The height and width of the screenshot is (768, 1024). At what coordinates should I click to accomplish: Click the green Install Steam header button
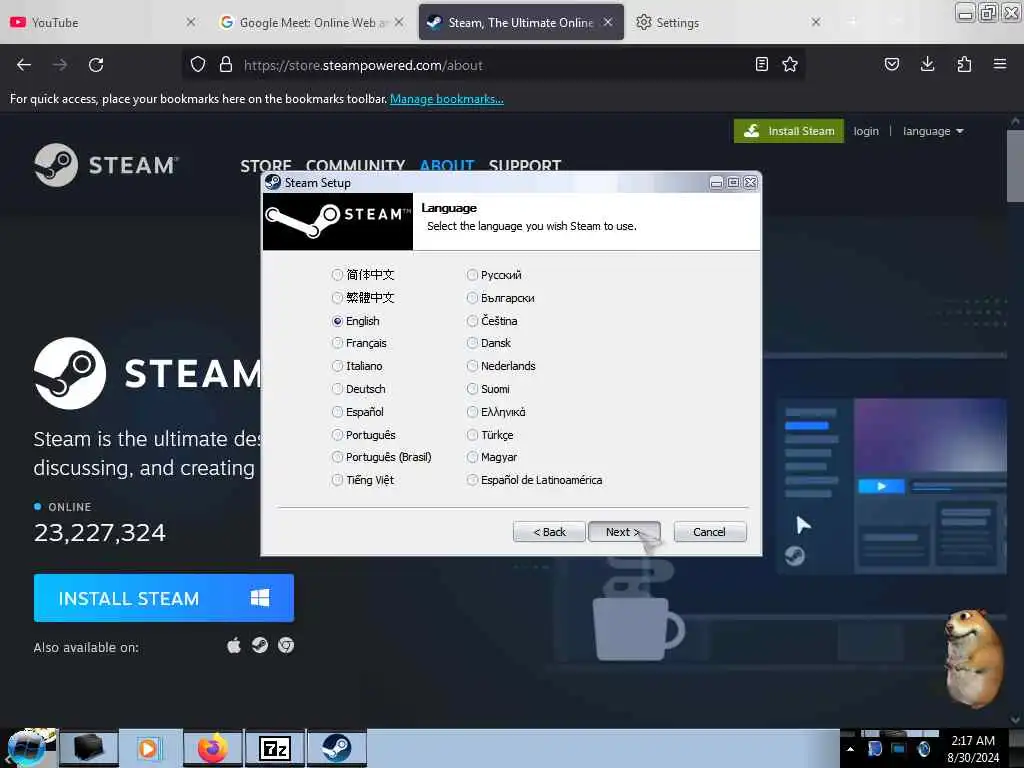[789, 131]
